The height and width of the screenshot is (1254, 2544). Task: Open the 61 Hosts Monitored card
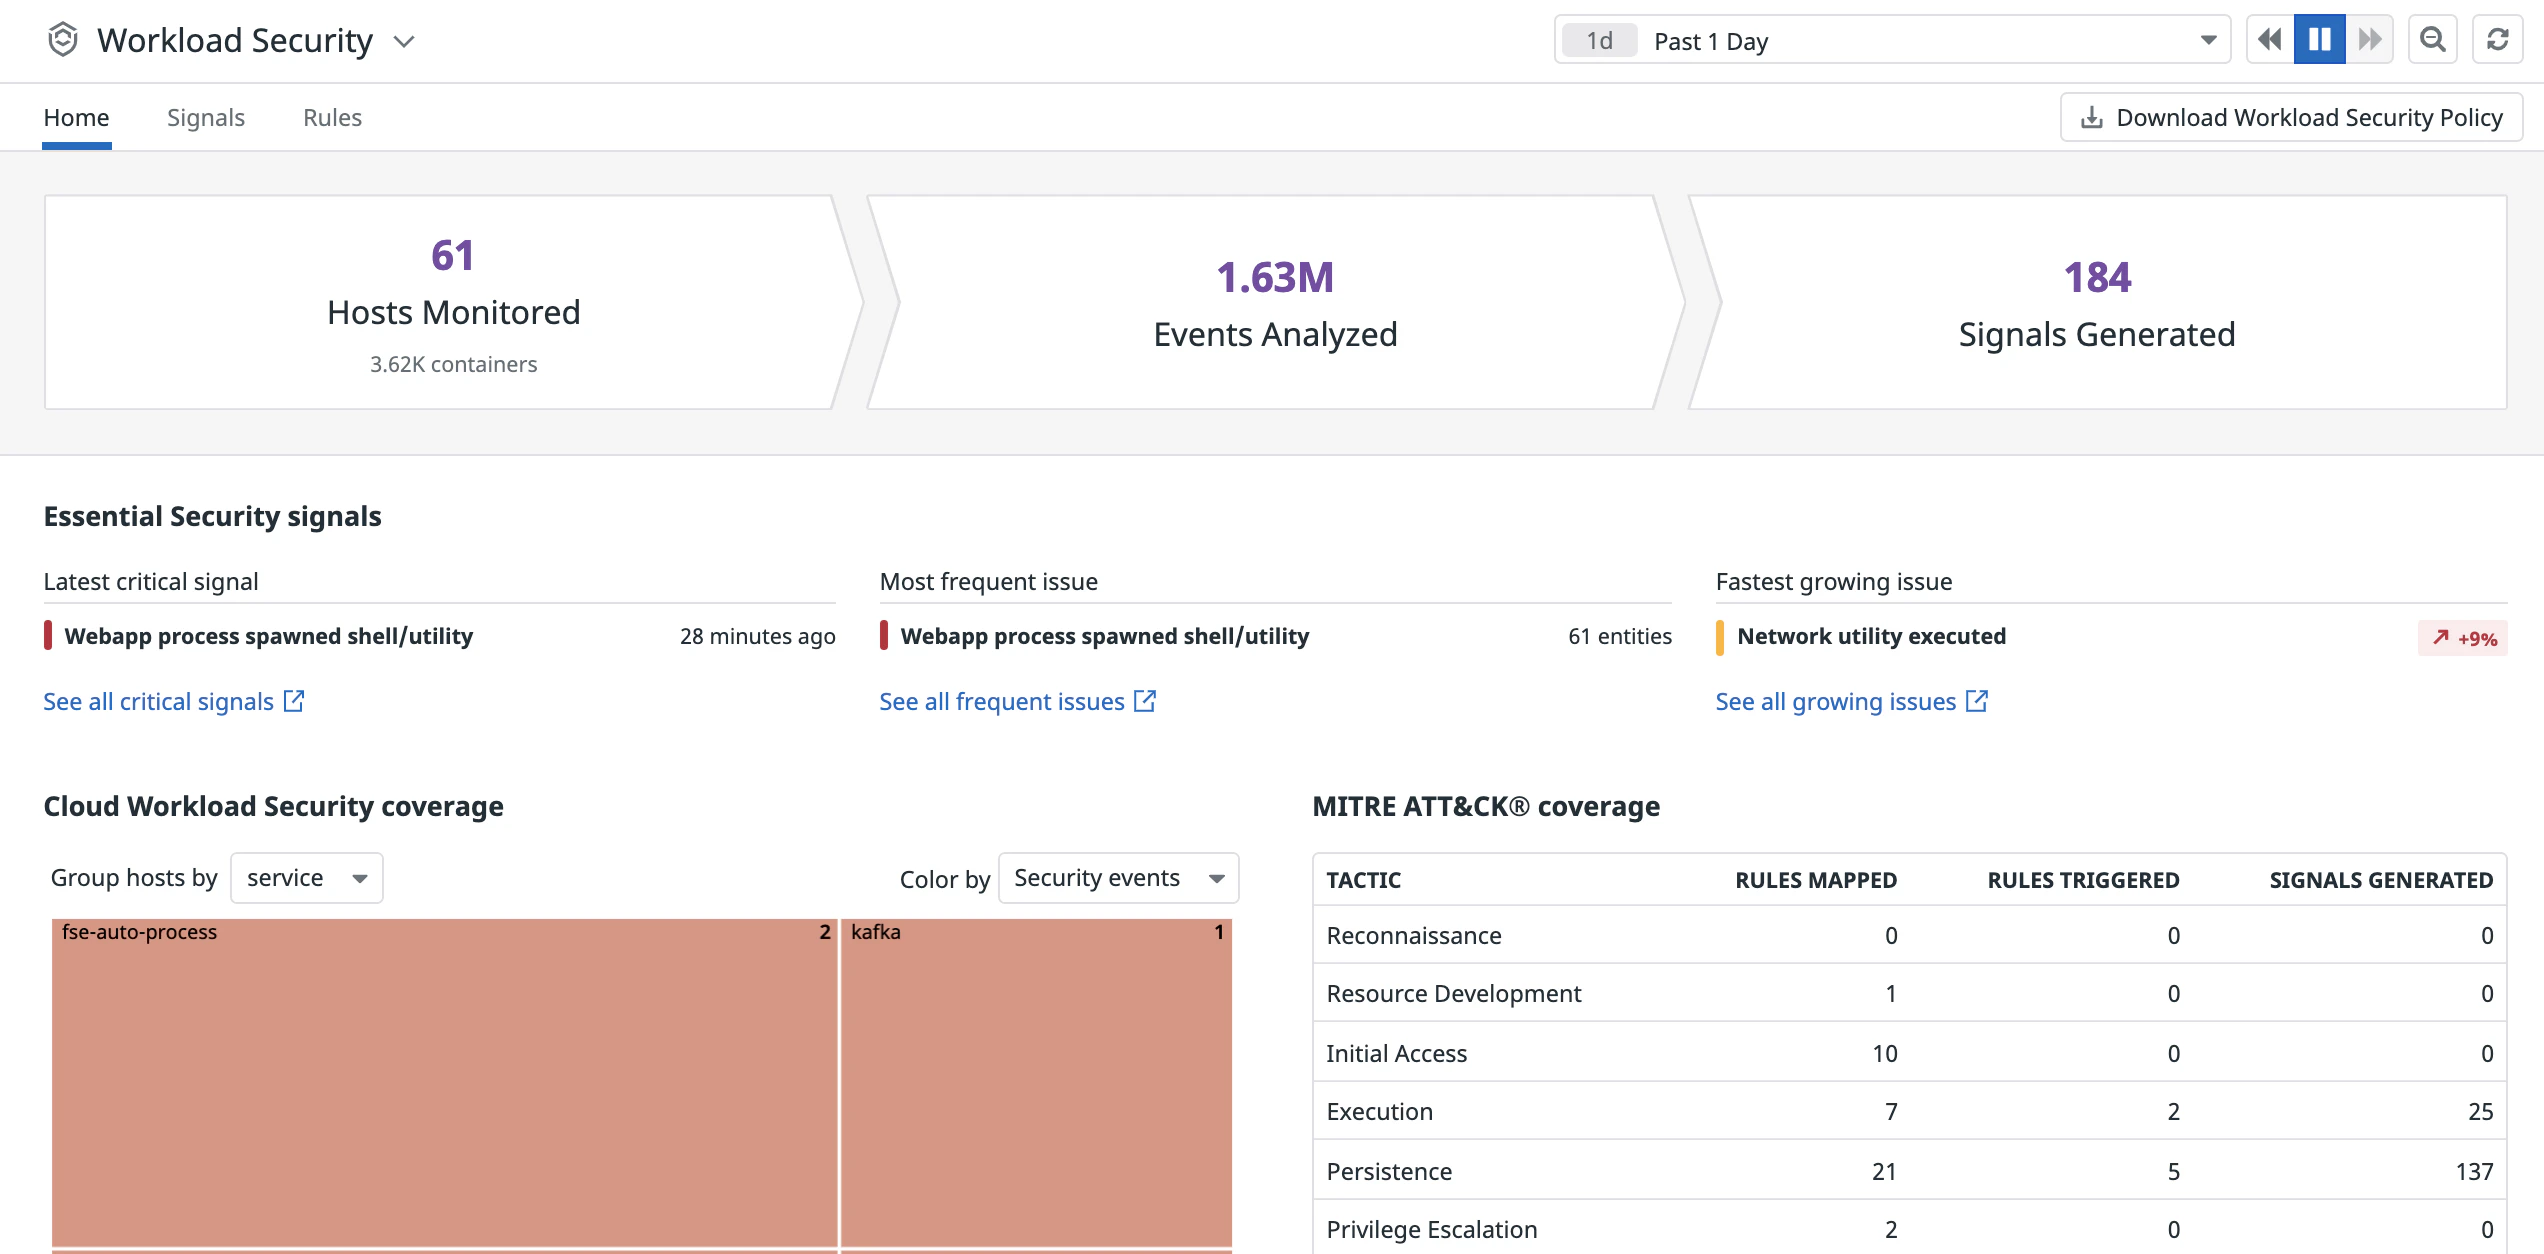click(x=453, y=302)
